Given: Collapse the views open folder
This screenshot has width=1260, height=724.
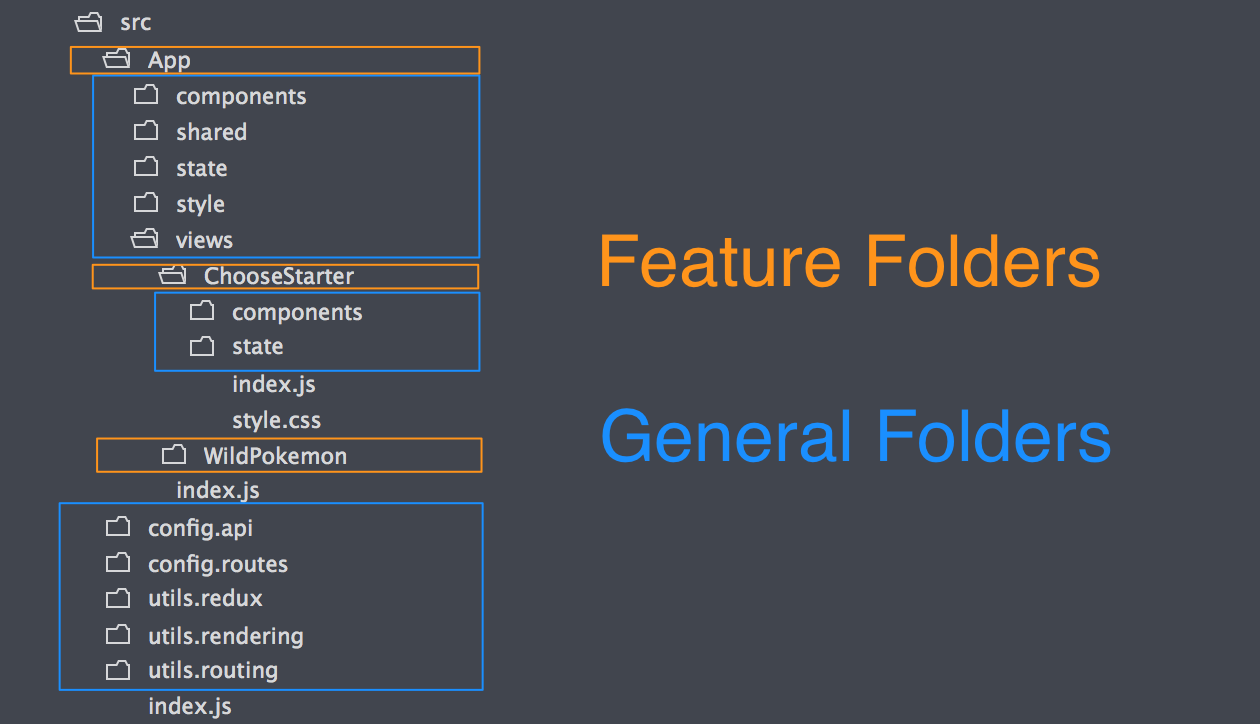Looking at the screenshot, I should 146,239.
